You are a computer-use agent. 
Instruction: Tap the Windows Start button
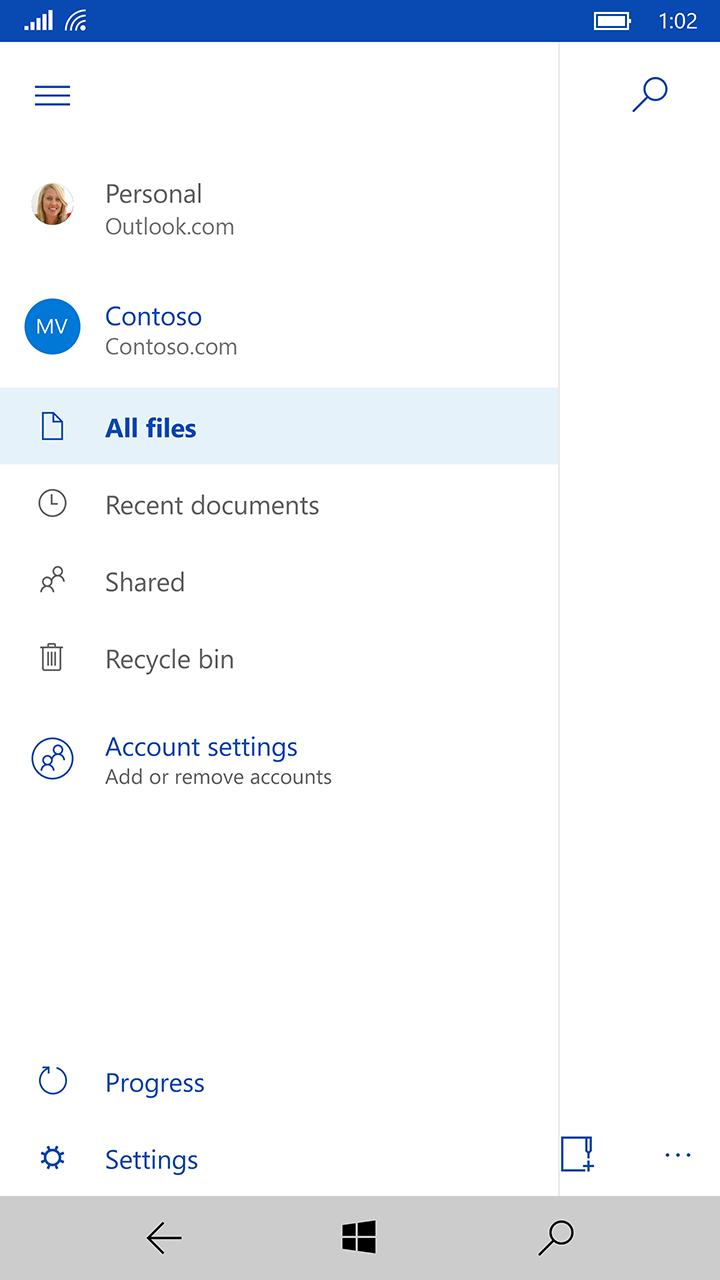359,1238
